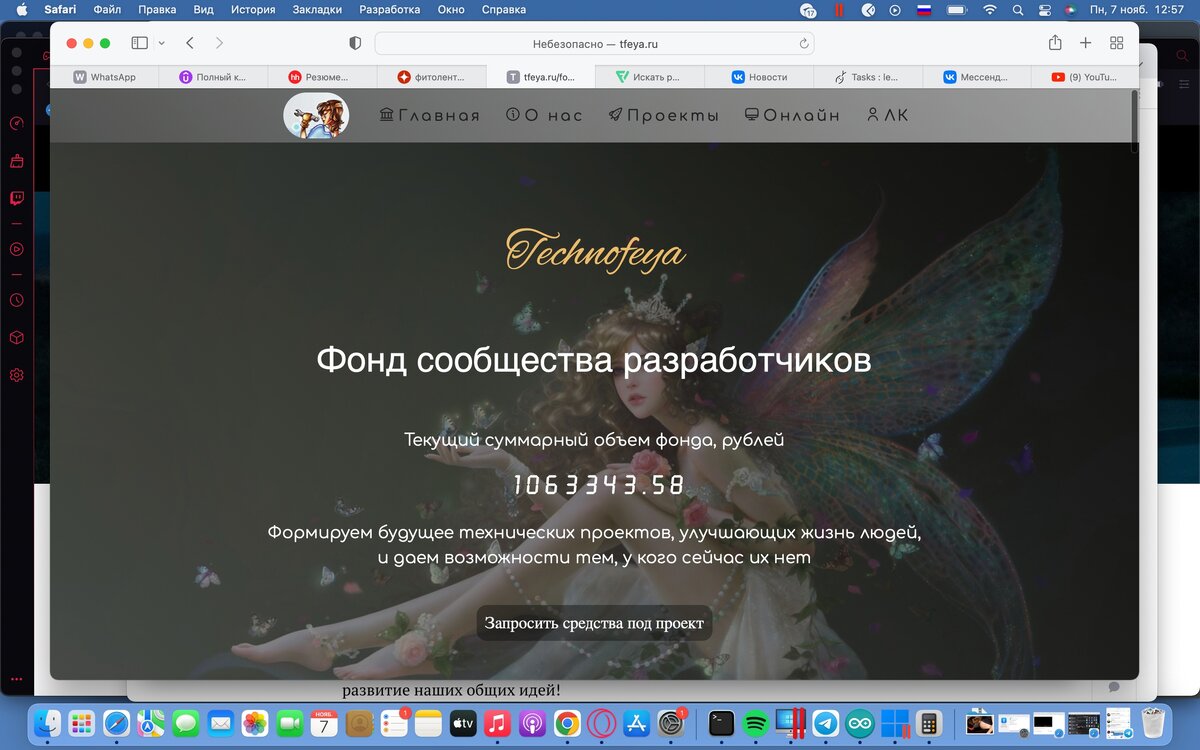Switch to the Резюме tab
Viewport: 1200px width, 750px height.
322,77
